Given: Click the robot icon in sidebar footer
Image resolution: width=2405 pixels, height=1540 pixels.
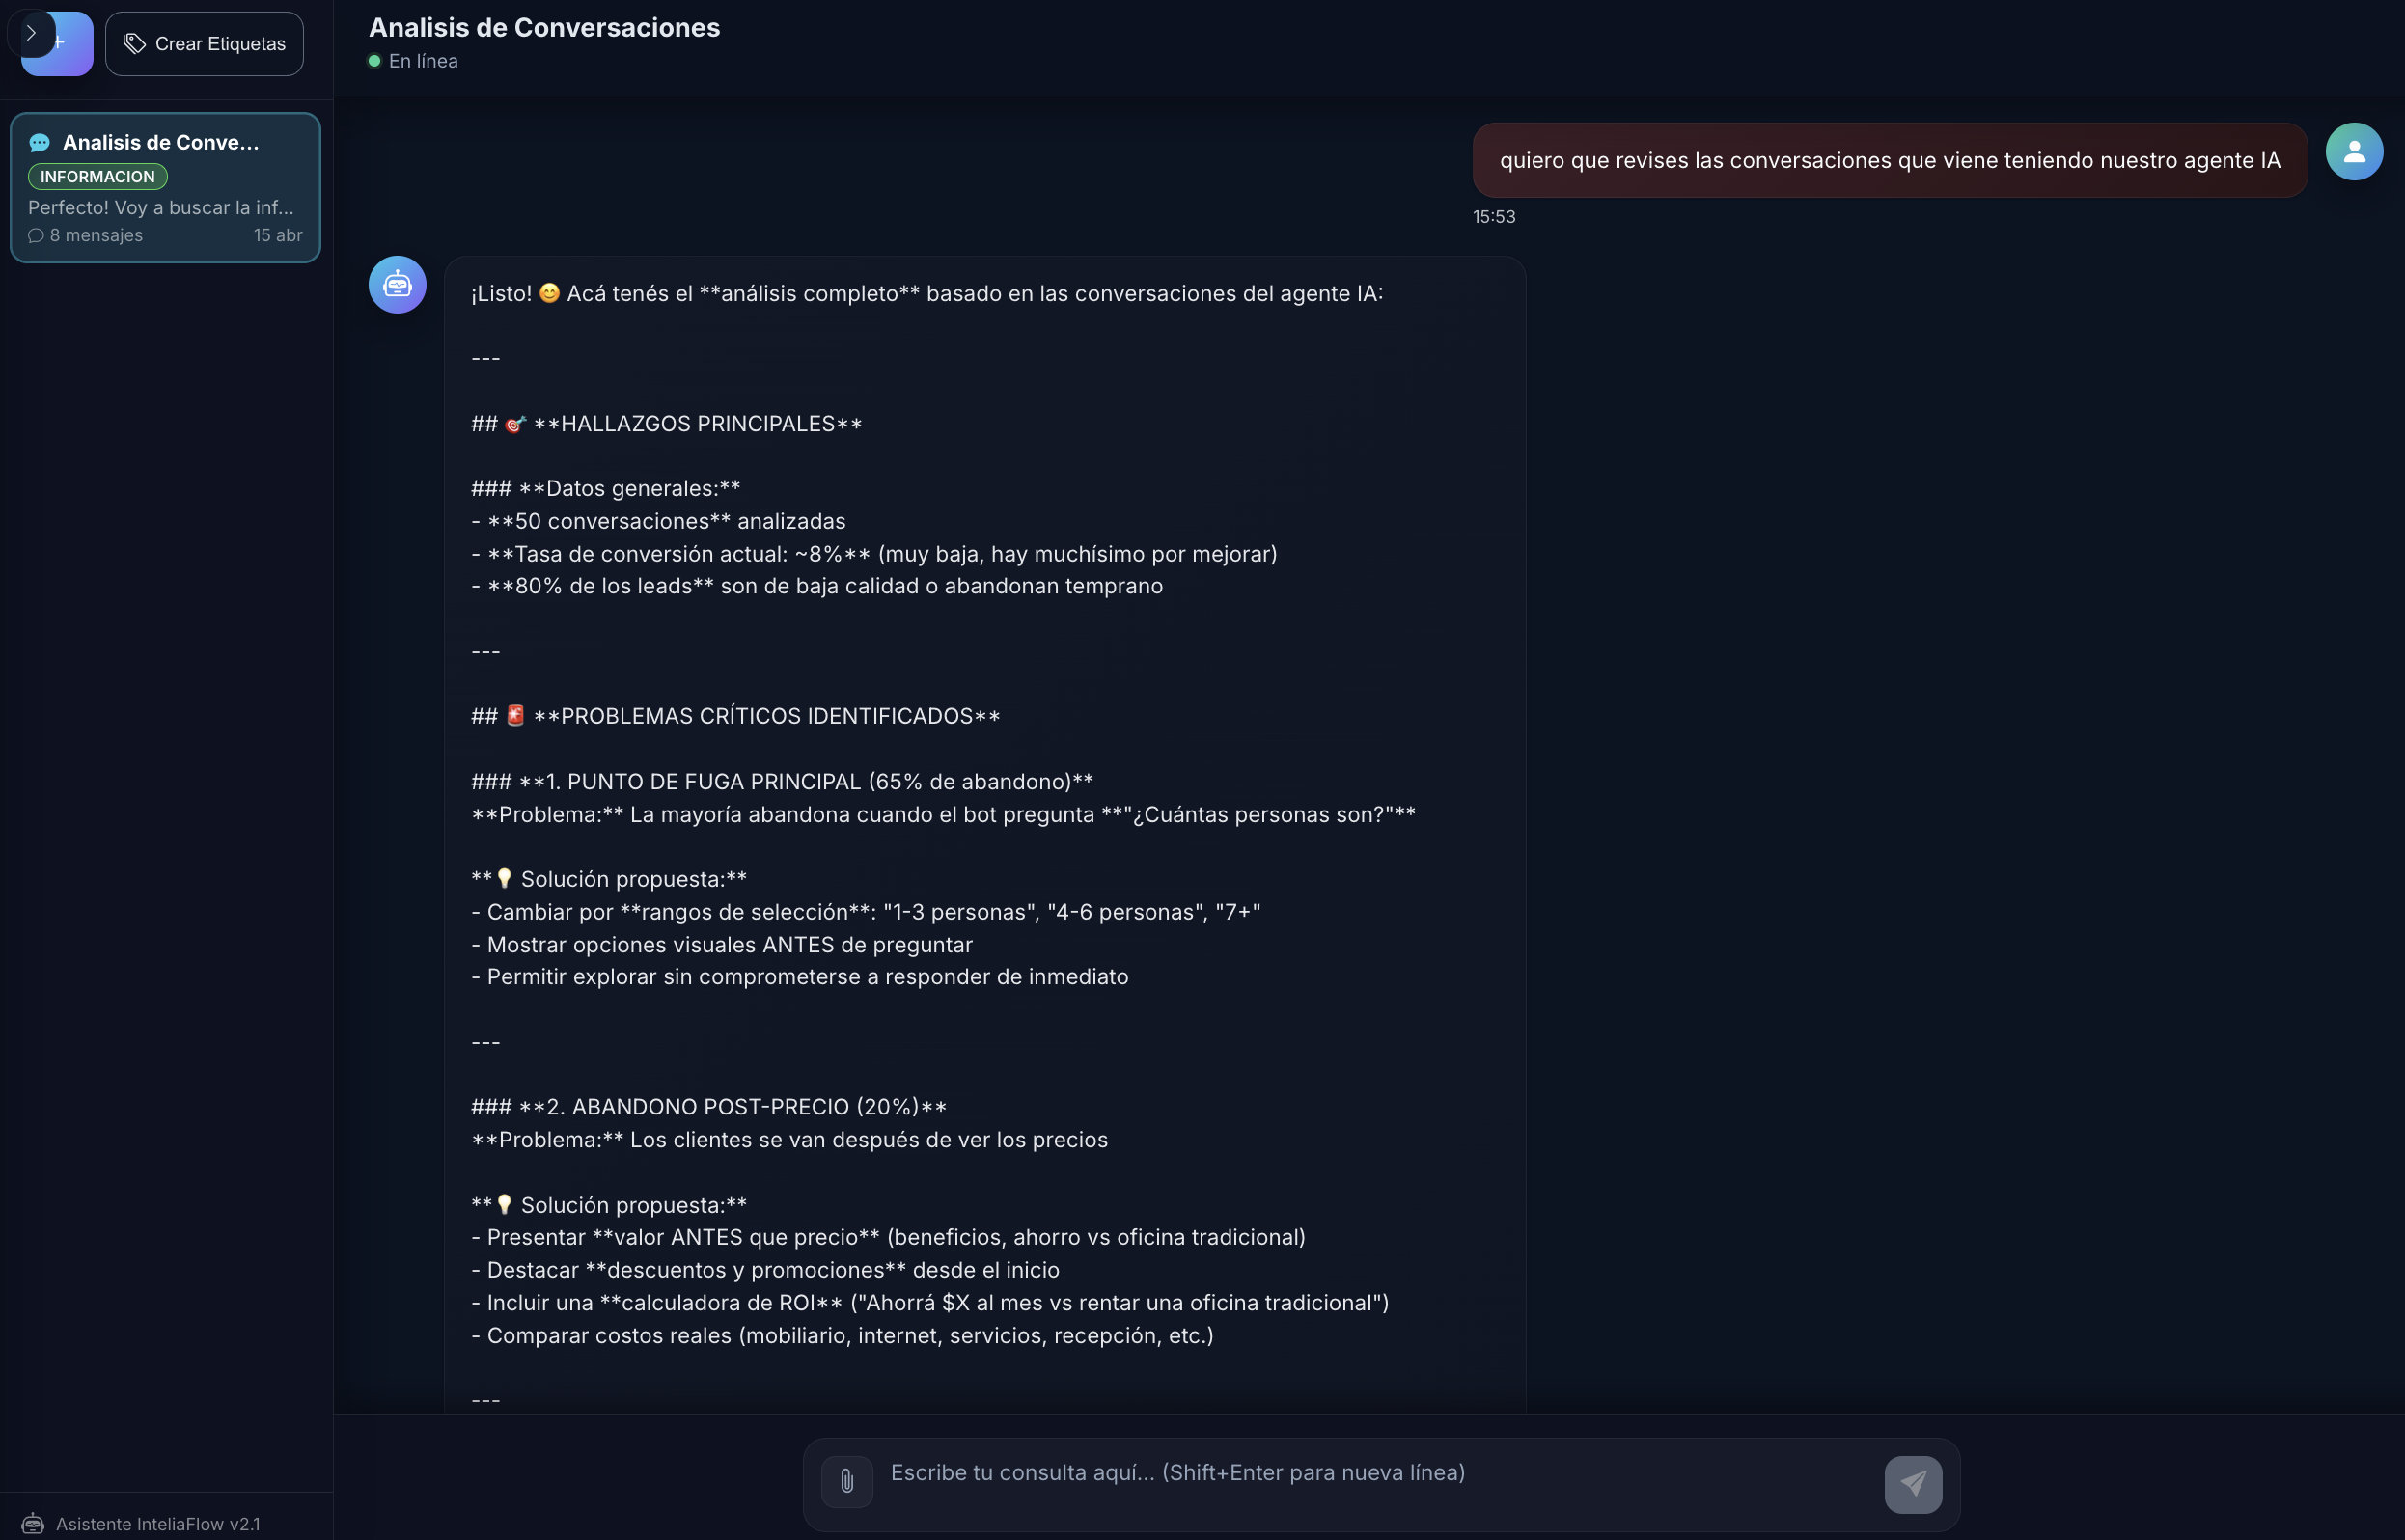Looking at the screenshot, I should (x=33, y=1524).
